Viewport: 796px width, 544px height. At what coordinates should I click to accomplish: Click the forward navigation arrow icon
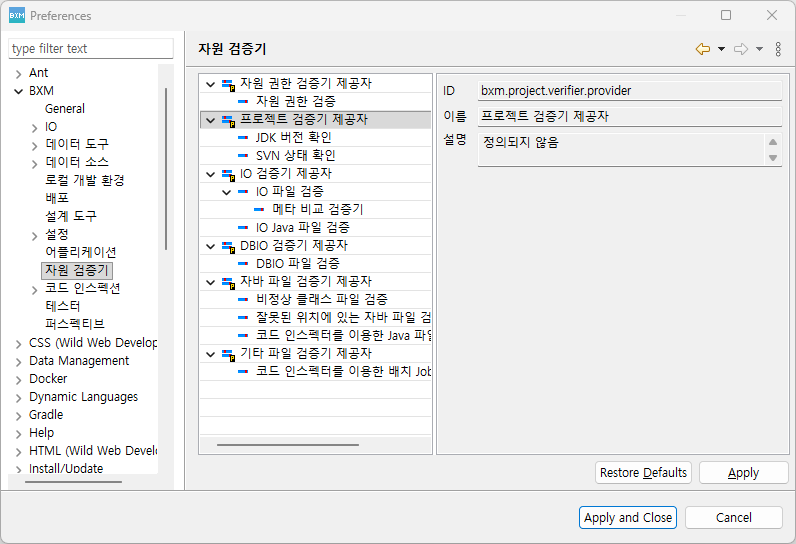click(740, 49)
